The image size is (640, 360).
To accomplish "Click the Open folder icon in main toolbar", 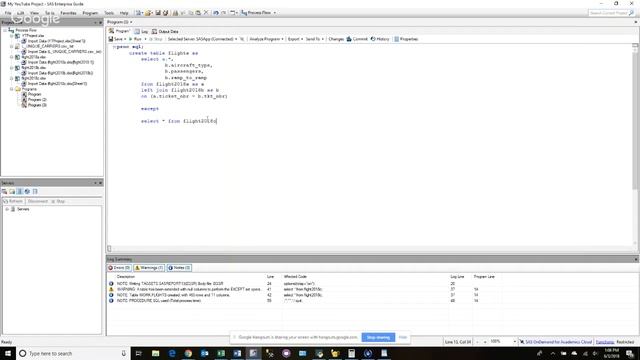I will [x=149, y=13].
